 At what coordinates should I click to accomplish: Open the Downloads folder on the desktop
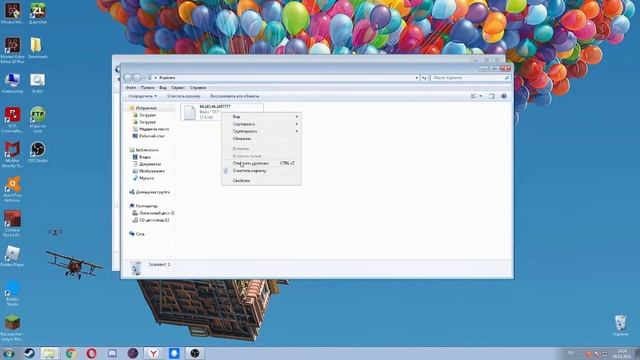[37, 48]
